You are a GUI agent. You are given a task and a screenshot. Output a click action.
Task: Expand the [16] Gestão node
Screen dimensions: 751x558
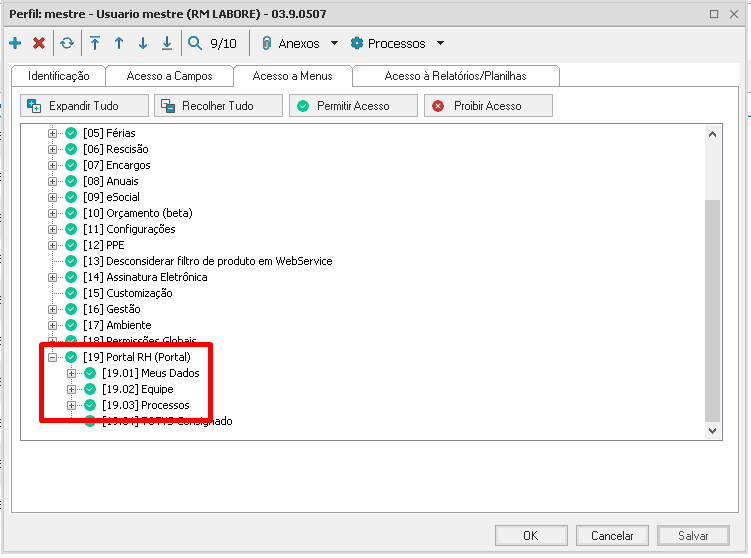pyautogui.click(x=52, y=309)
